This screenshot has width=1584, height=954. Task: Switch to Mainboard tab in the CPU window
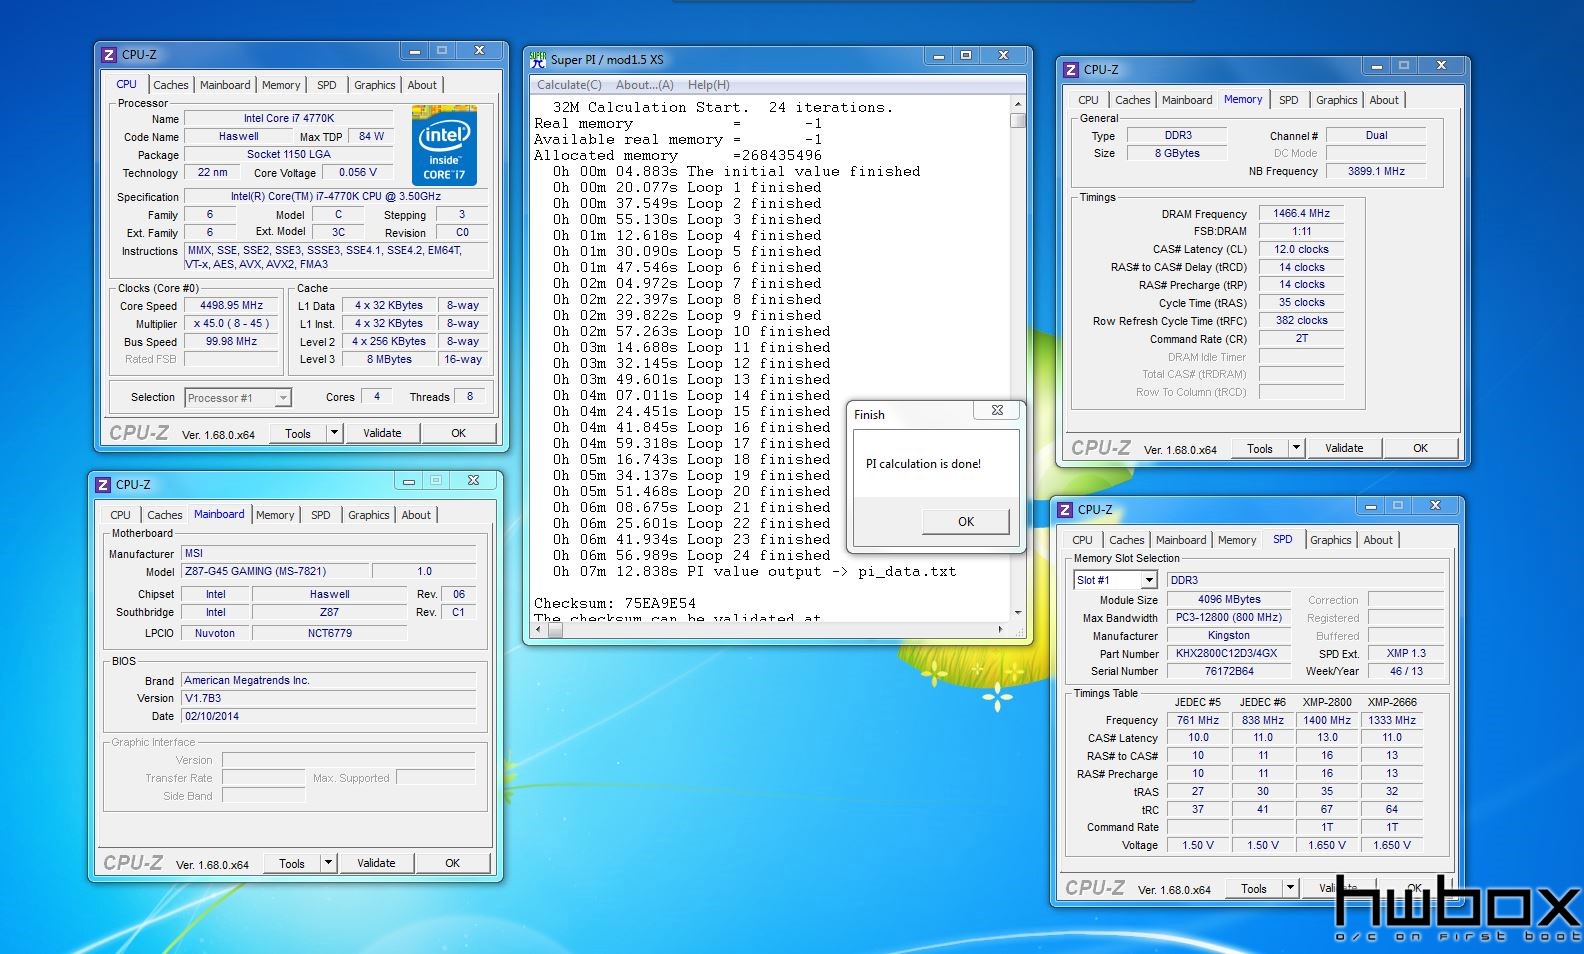point(225,85)
